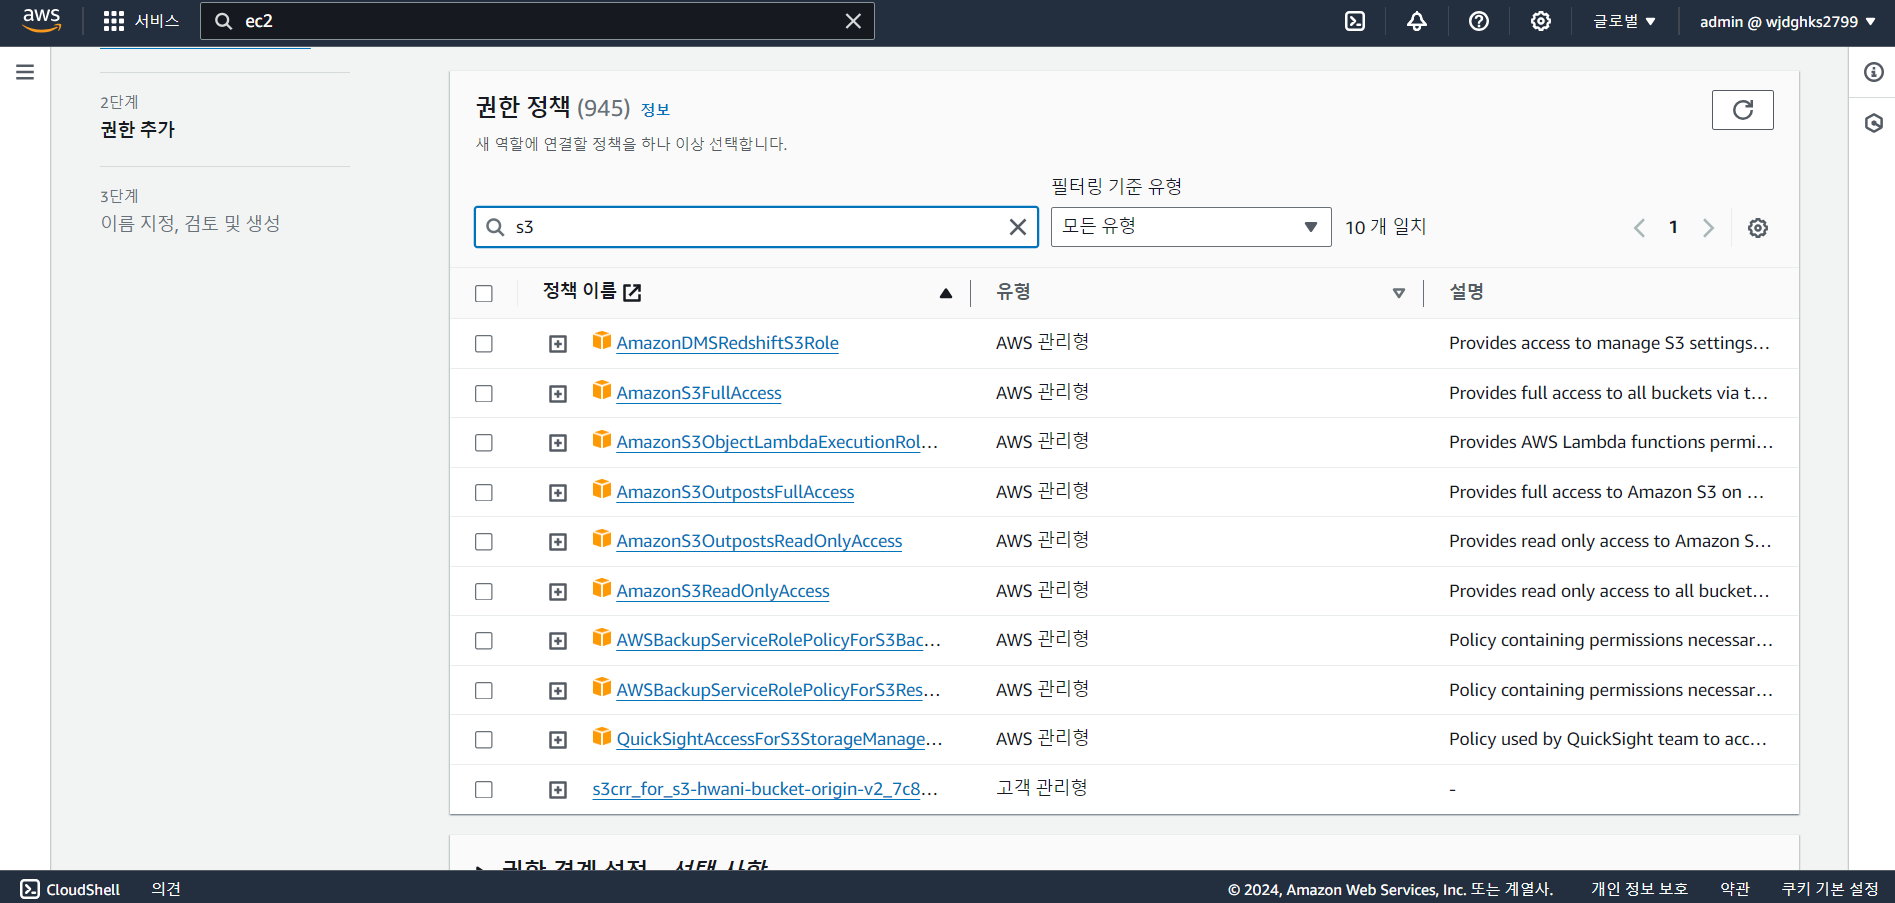The width and height of the screenshot is (1895, 903).
Task: Go to previous page of policies
Action: coord(1640,228)
